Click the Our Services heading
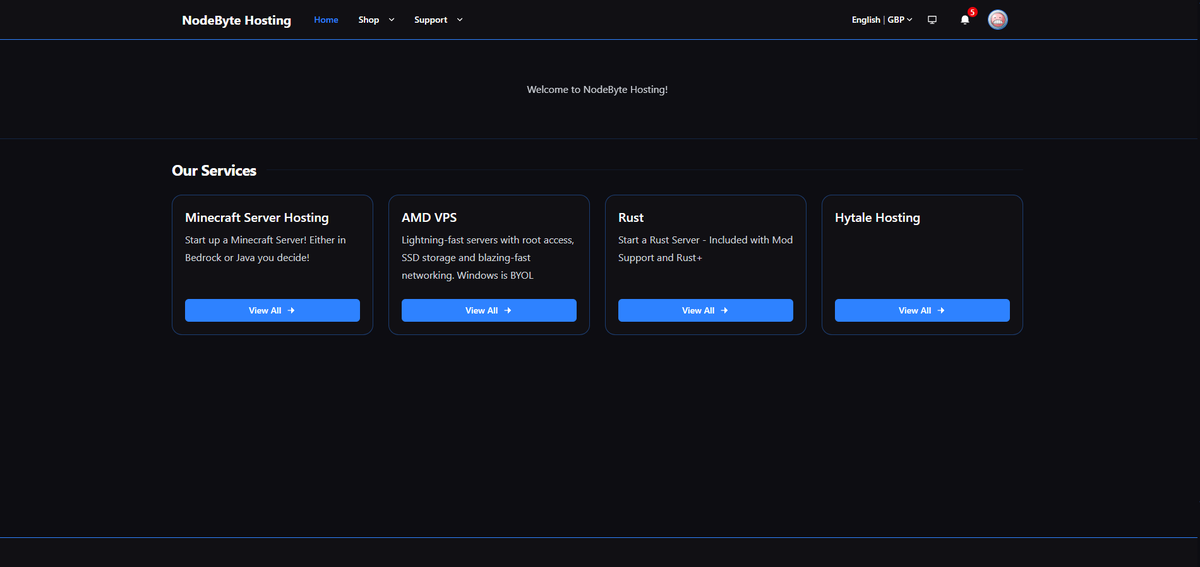 pos(214,171)
